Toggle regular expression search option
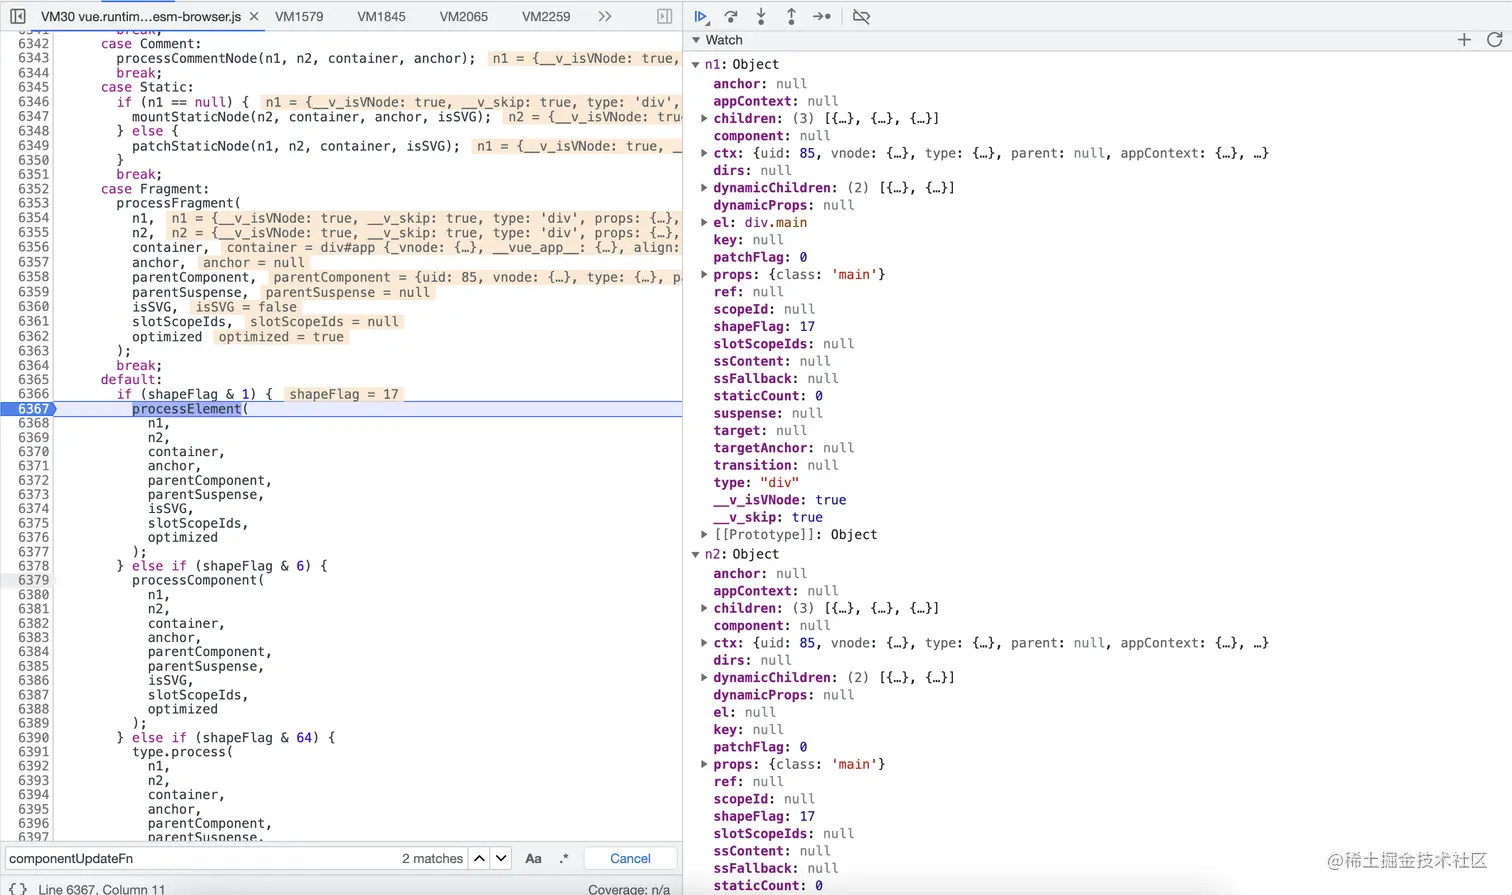Screen dimensions: 1512x895 point(564,858)
